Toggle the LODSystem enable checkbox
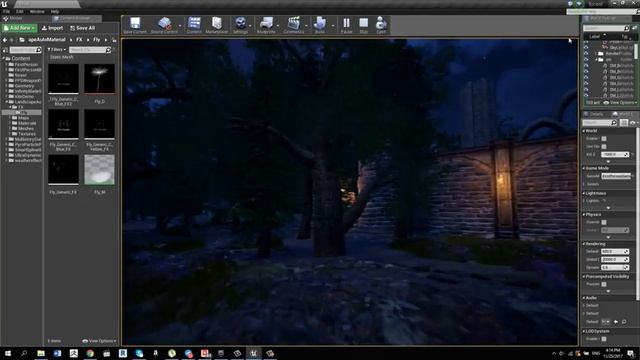The image size is (640, 360). coord(604,339)
